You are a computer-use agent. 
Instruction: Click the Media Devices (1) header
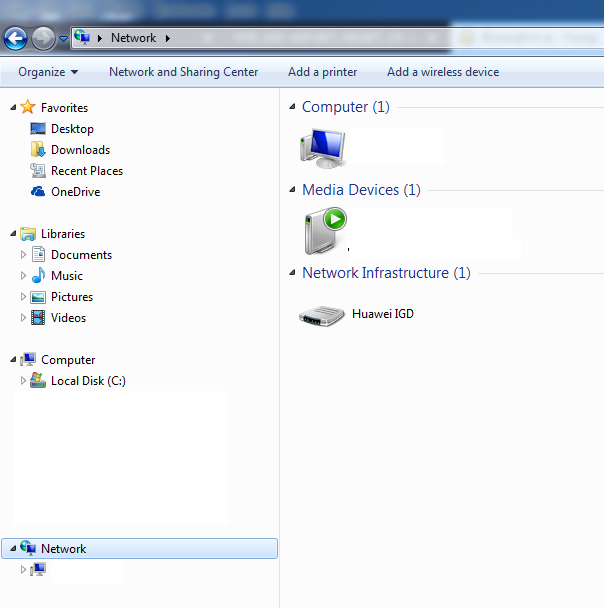(x=361, y=190)
